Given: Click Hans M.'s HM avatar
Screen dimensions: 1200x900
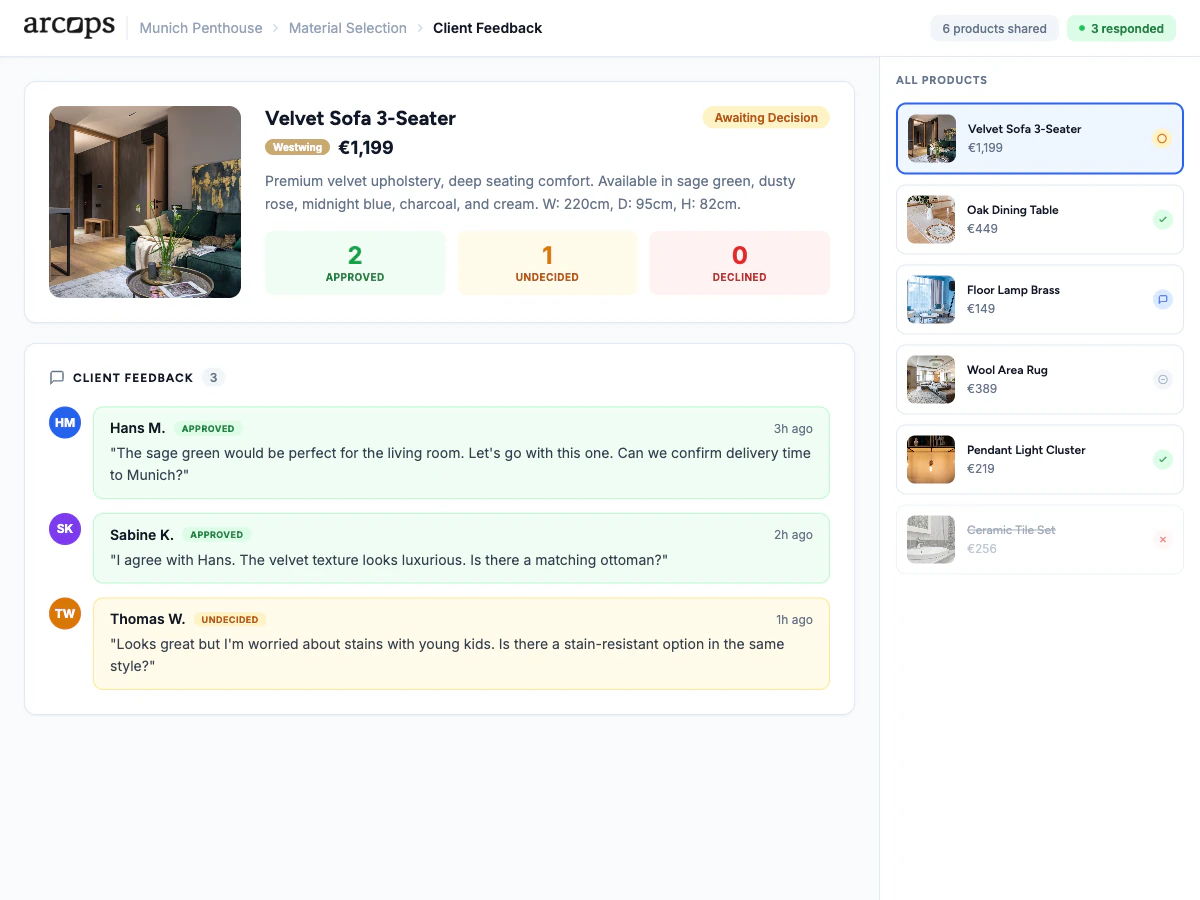Looking at the screenshot, I should coord(65,422).
